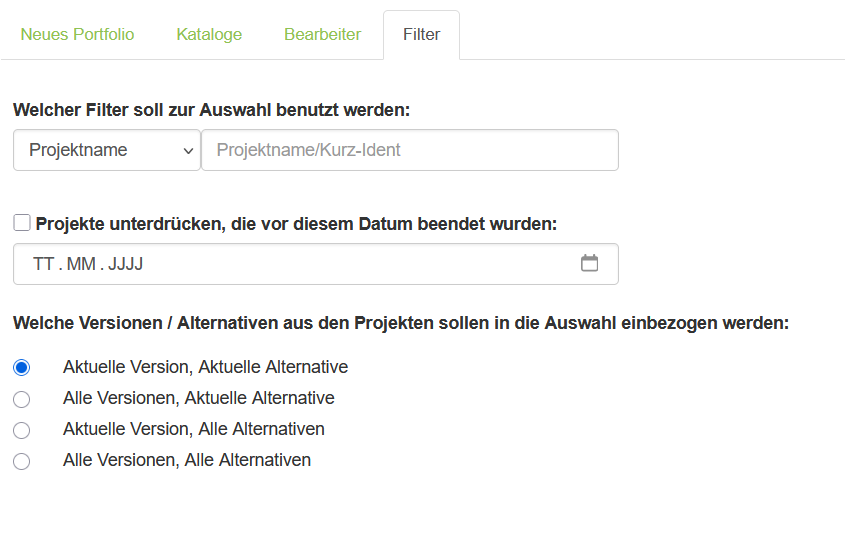The height and width of the screenshot is (537, 845).
Task: Pick radio 'Aktuelle Version, Alle Alternativen'
Action: 21,430
